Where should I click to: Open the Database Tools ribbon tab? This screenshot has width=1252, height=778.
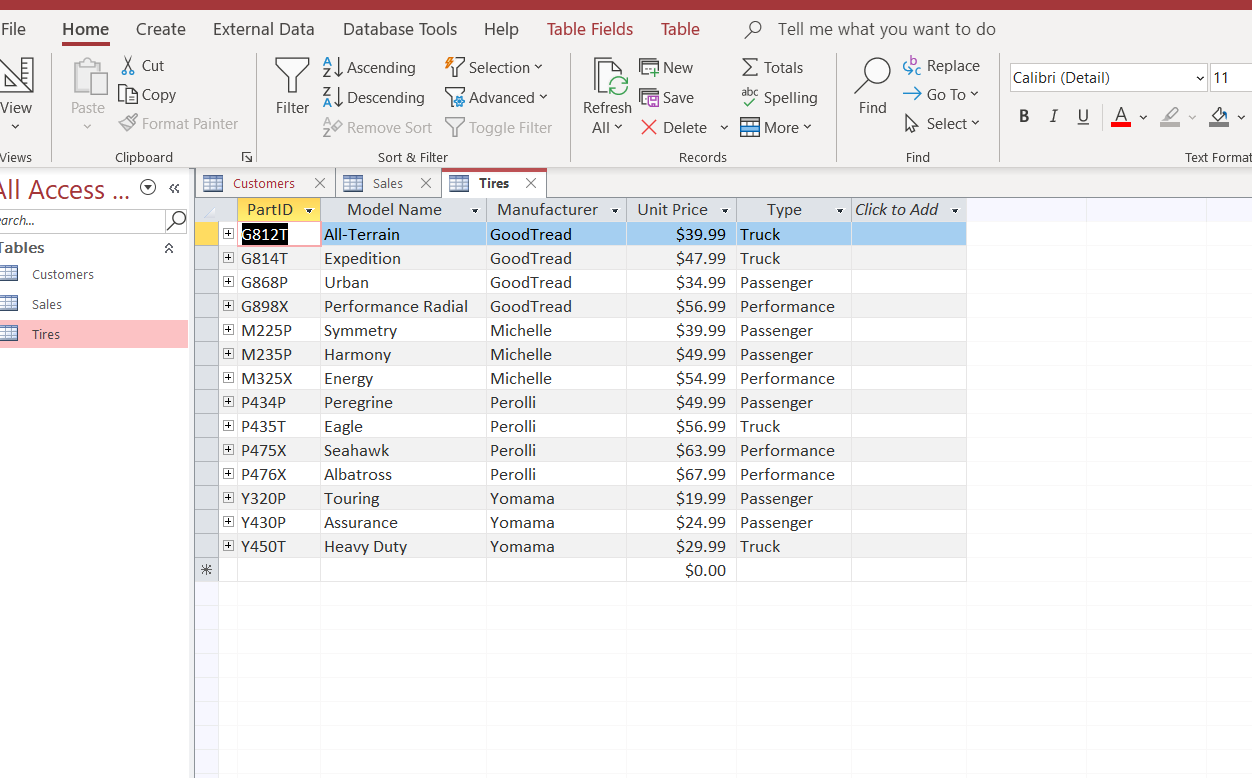click(400, 29)
